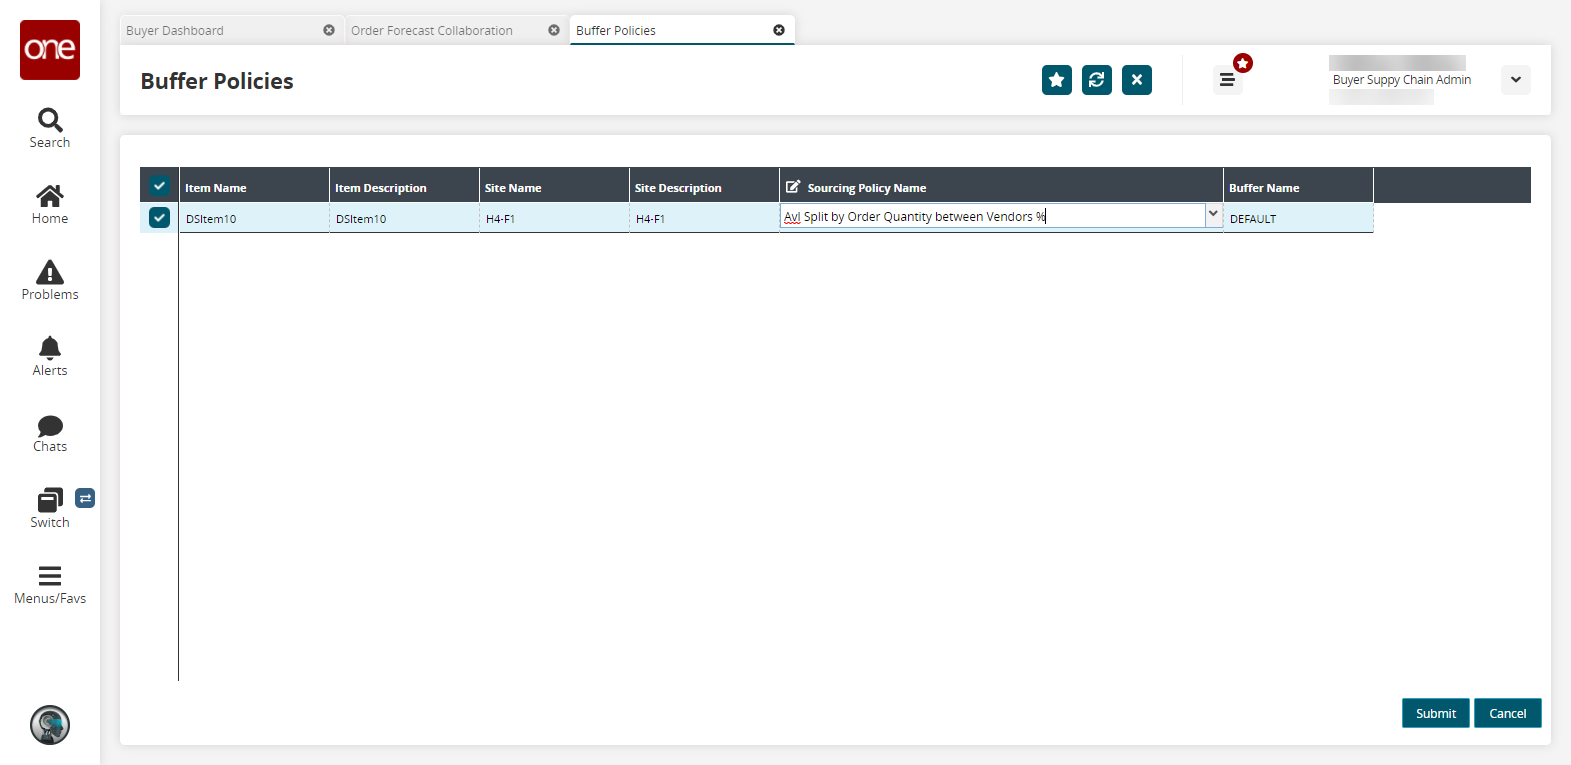The width and height of the screenshot is (1571, 765).
Task: Cancel the buffer policy edit
Action: (x=1508, y=713)
